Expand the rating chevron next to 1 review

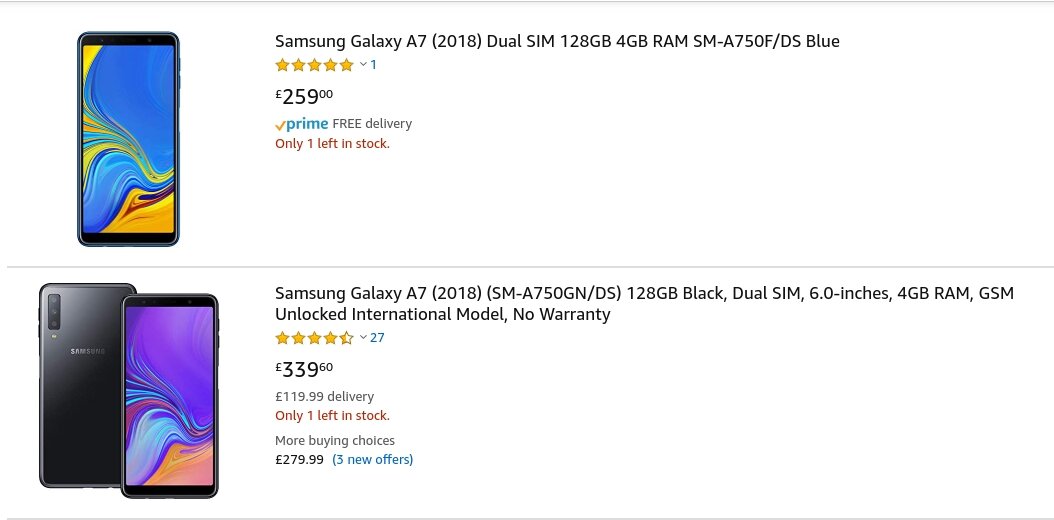point(363,64)
